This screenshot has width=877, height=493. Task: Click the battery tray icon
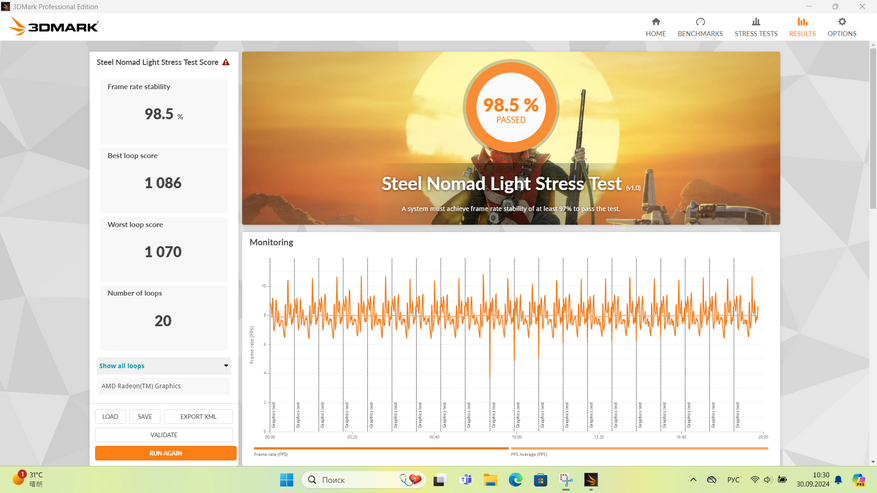[x=782, y=480]
